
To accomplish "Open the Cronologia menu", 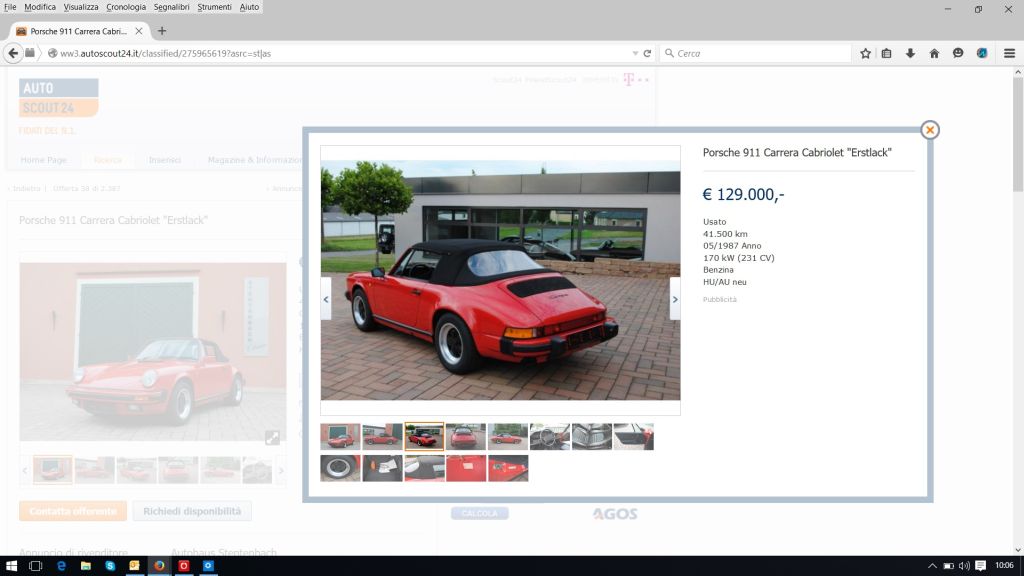I will [126, 7].
